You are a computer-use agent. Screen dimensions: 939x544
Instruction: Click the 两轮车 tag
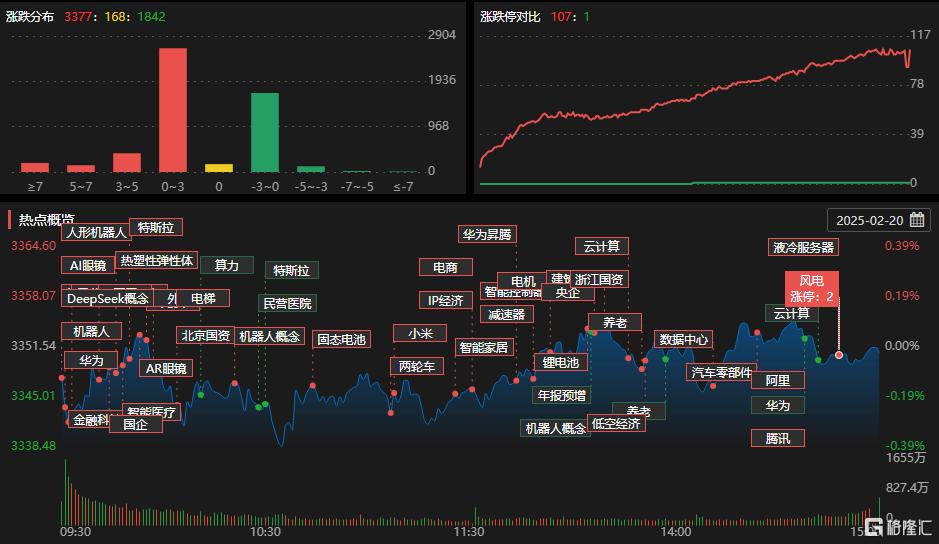pos(417,365)
